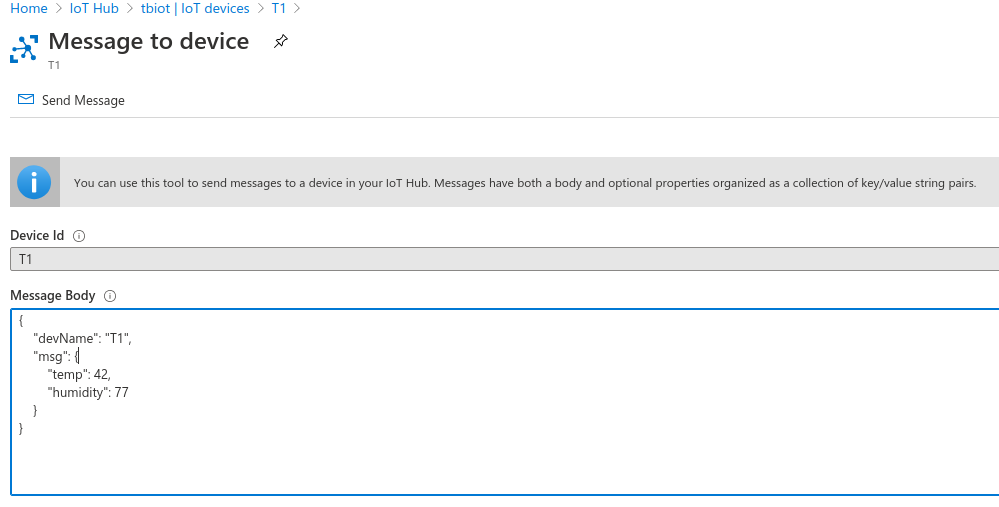Click the IoT hub icon beside the title
This screenshot has width=999, height=507.
point(24,49)
